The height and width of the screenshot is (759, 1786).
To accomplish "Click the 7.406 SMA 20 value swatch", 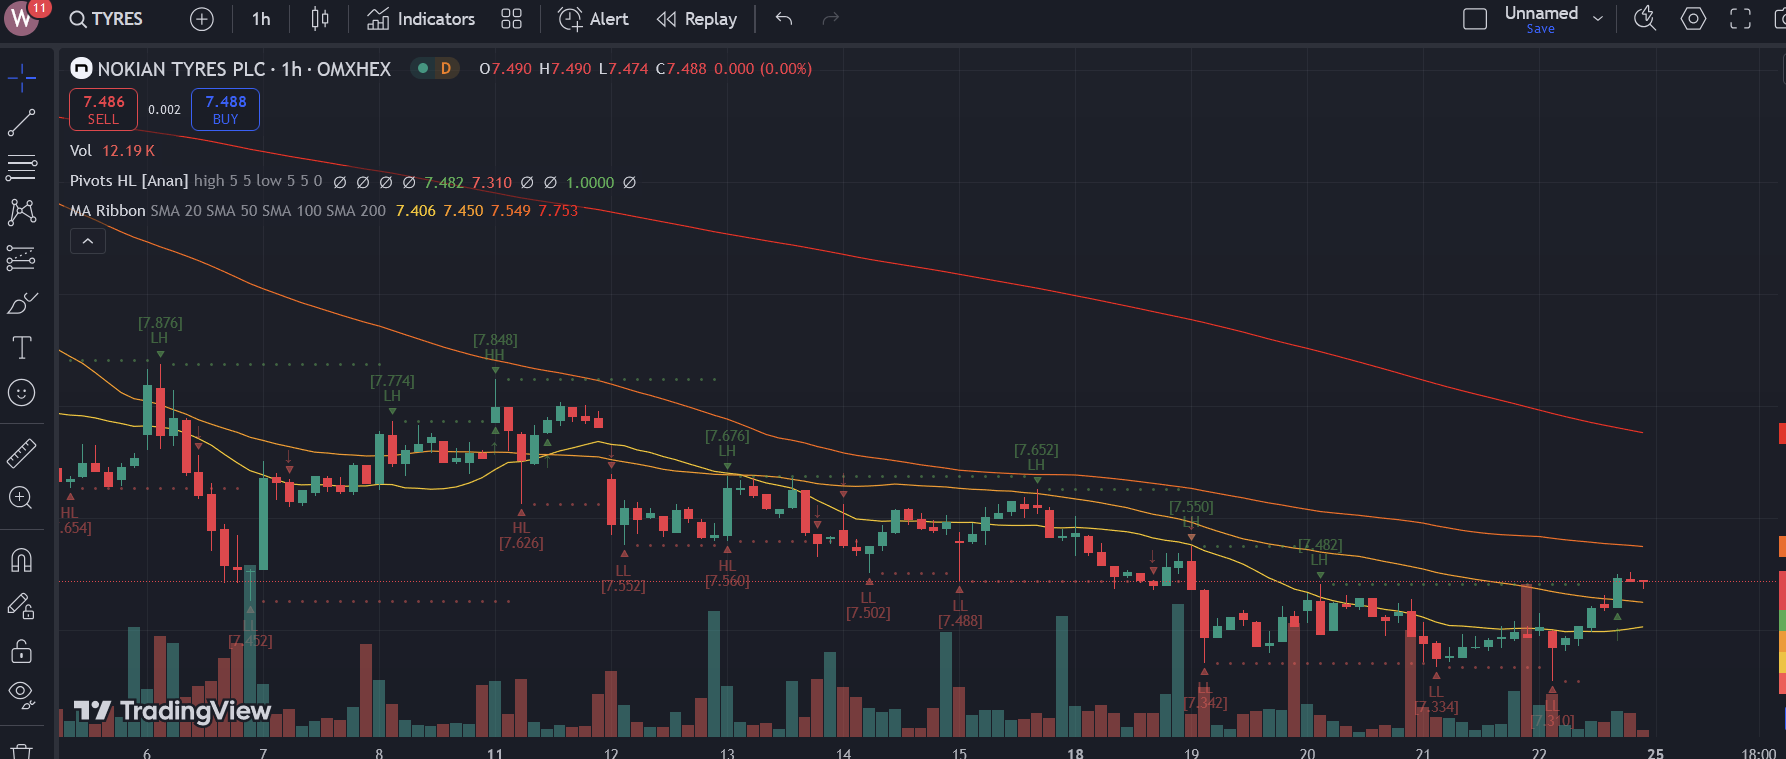I will pyautogui.click(x=416, y=211).
